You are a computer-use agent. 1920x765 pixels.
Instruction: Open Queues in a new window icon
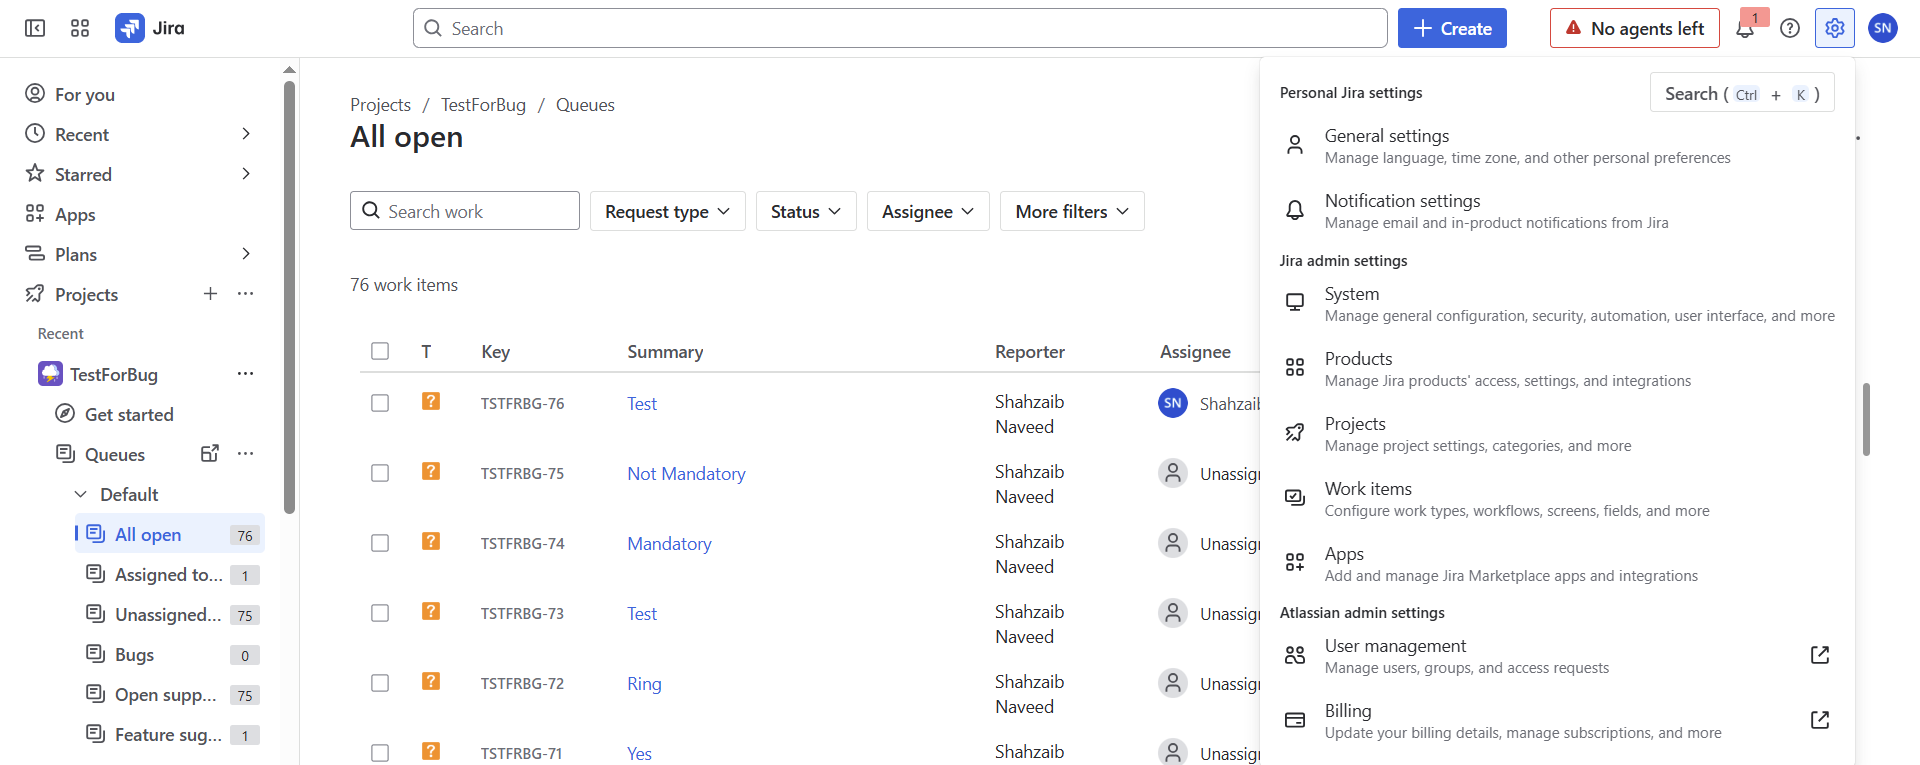click(x=209, y=454)
